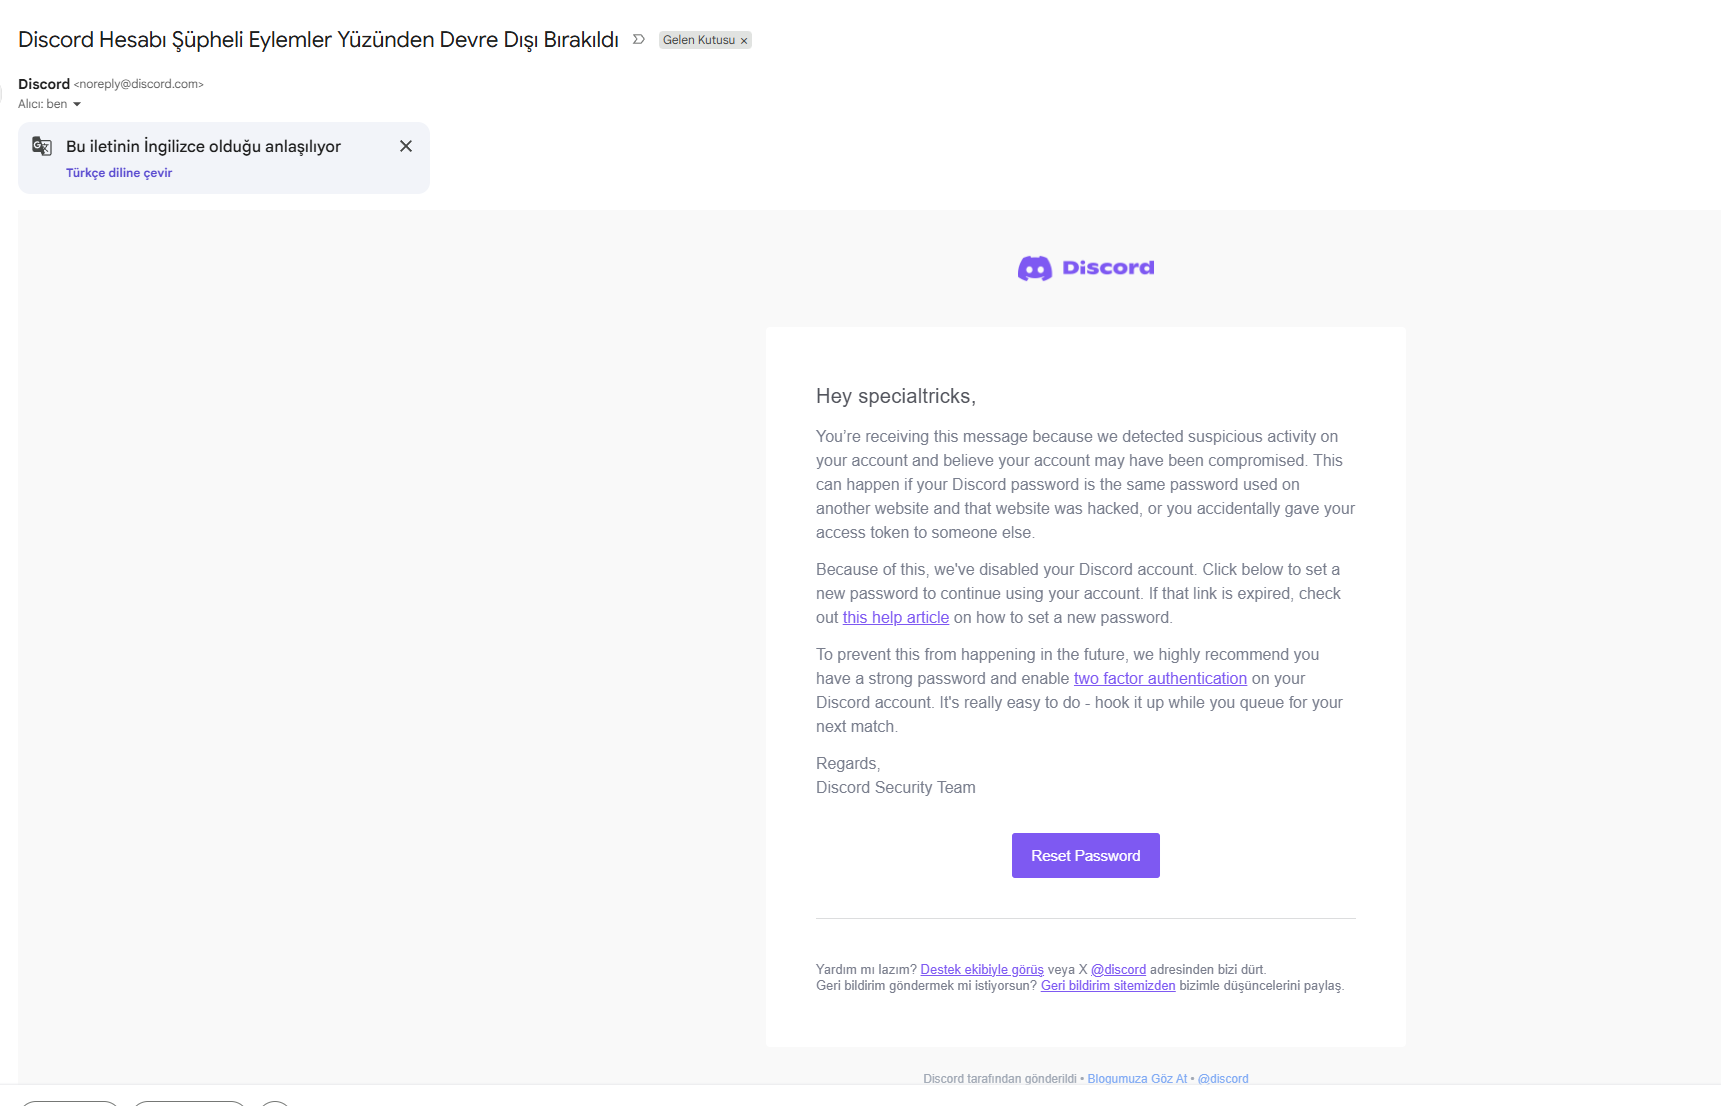Viewport: 1721px width, 1106px height.
Task: Click Türkçe diline çevir link
Action: 119,173
